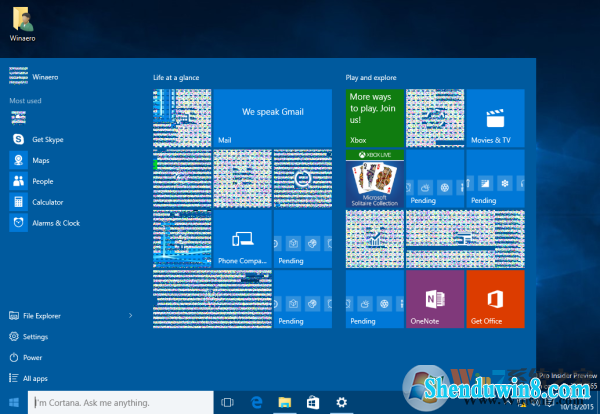Image resolution: width=600 pixels, height=414 pixels.
Task: Click the Windows Start button
Action: [x=14, y=403]
